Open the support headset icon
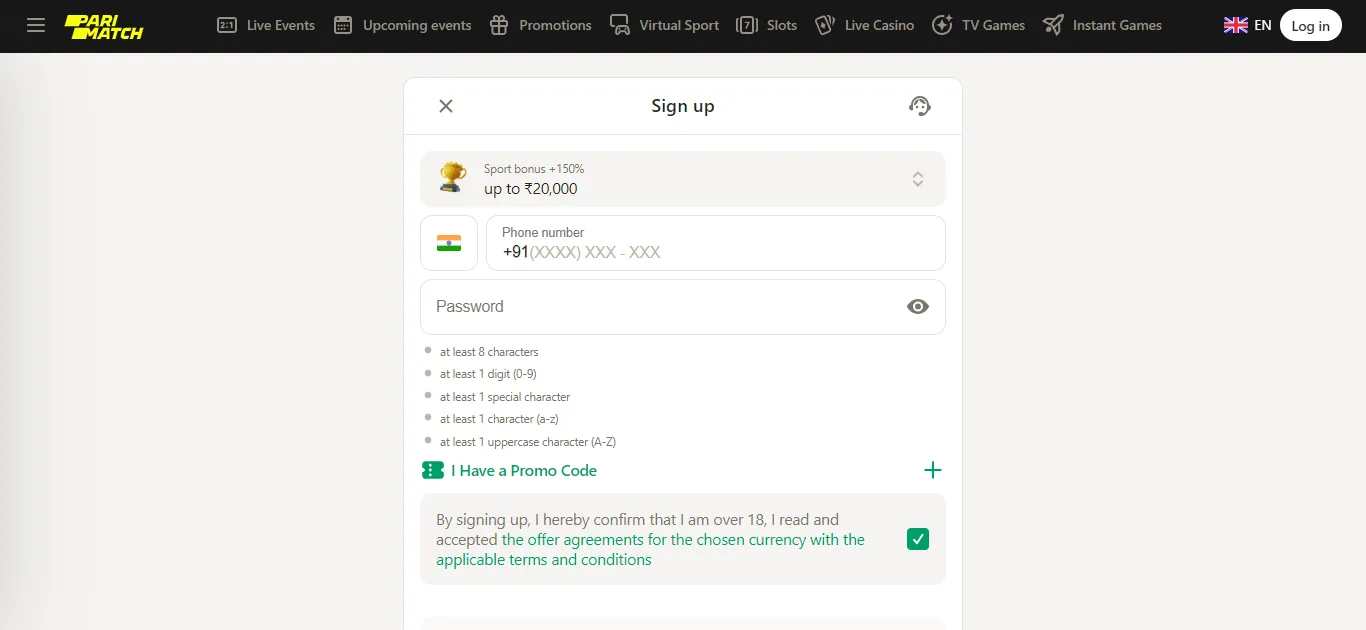This screenshot has height=630, width=1366. click(920, 106)
